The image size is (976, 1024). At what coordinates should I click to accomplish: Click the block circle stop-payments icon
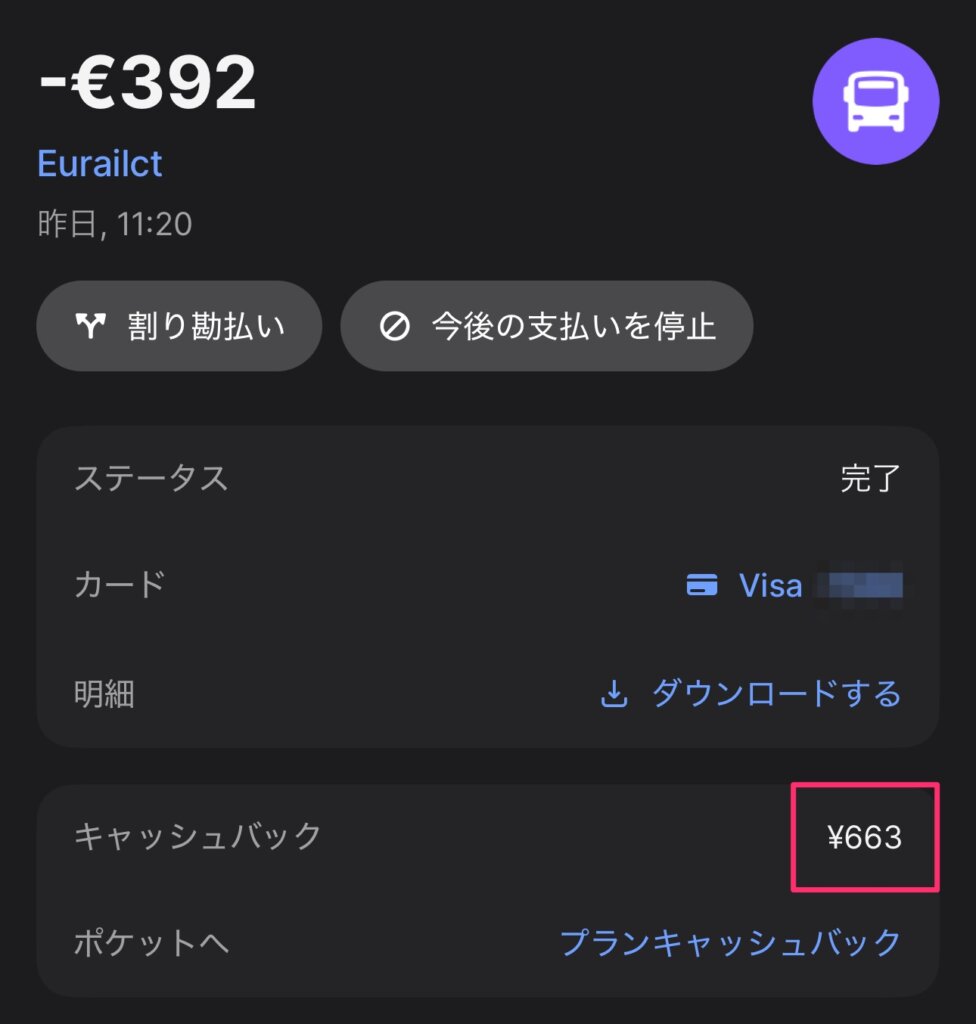[x=395, y=326]
